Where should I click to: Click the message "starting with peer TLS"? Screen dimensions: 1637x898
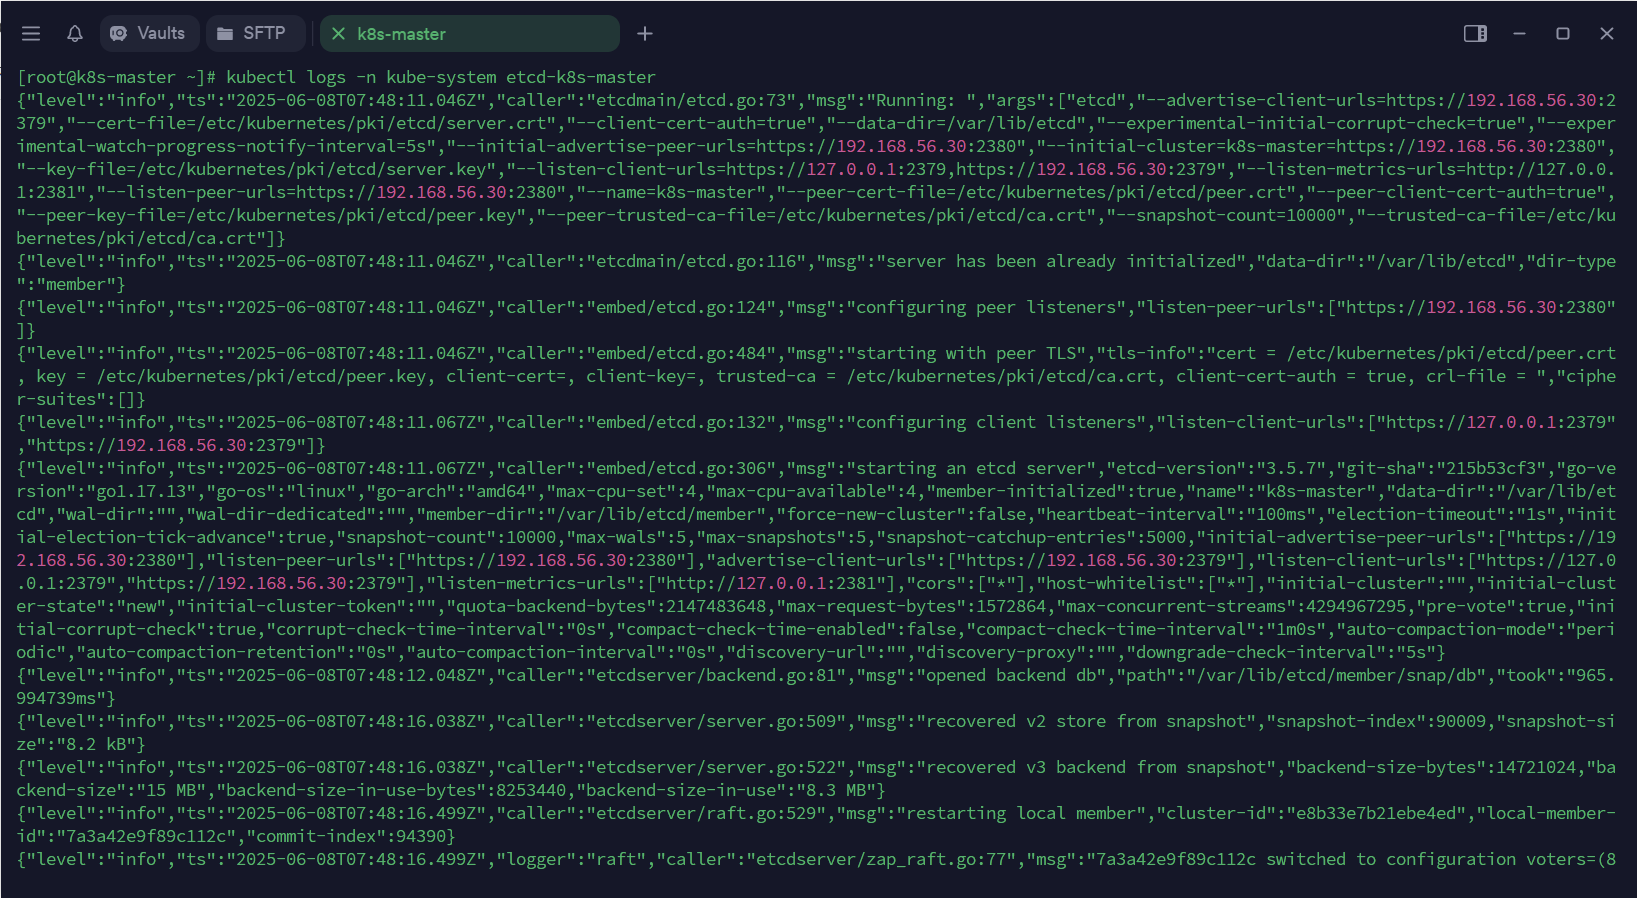tap(965, 353)
